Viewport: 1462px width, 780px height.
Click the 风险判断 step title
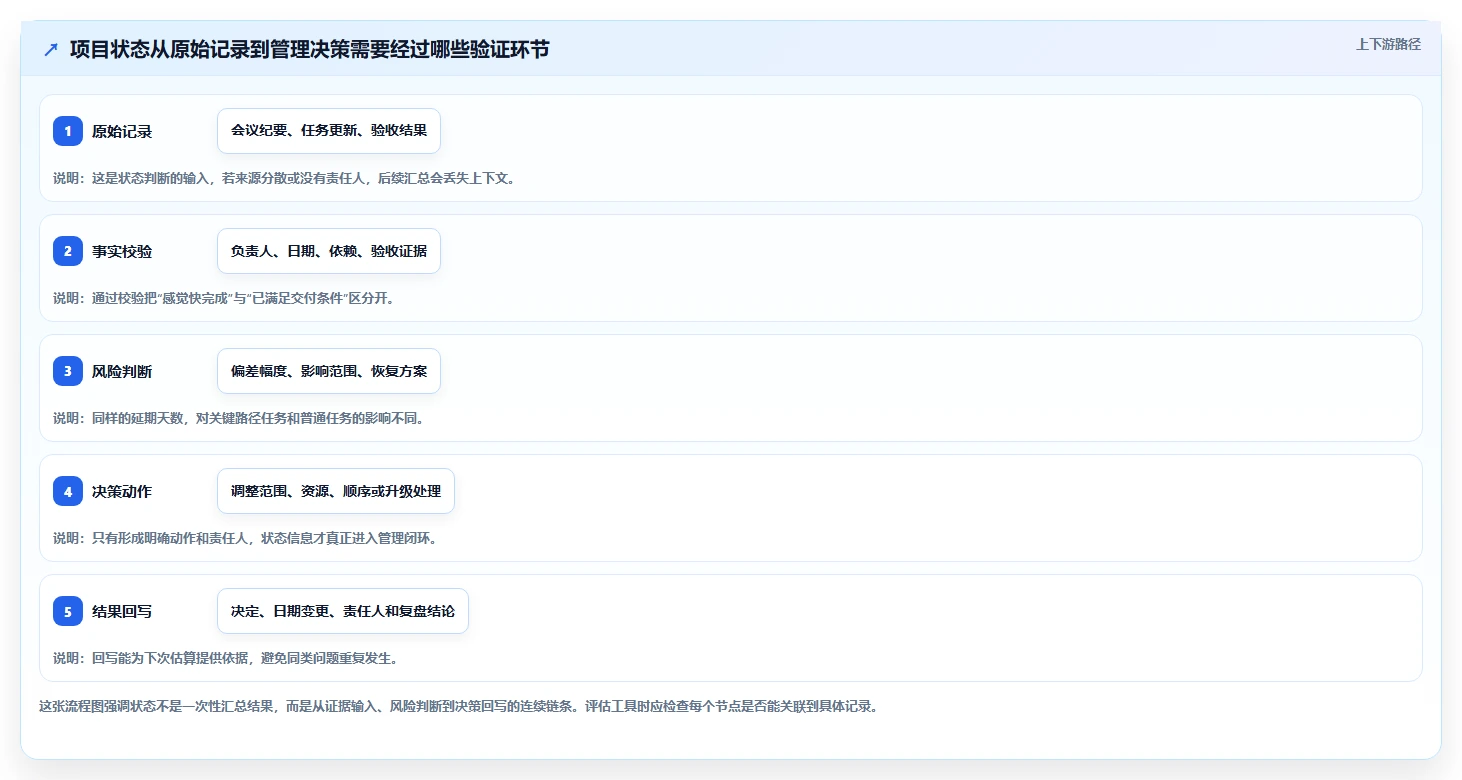[122, 371]
